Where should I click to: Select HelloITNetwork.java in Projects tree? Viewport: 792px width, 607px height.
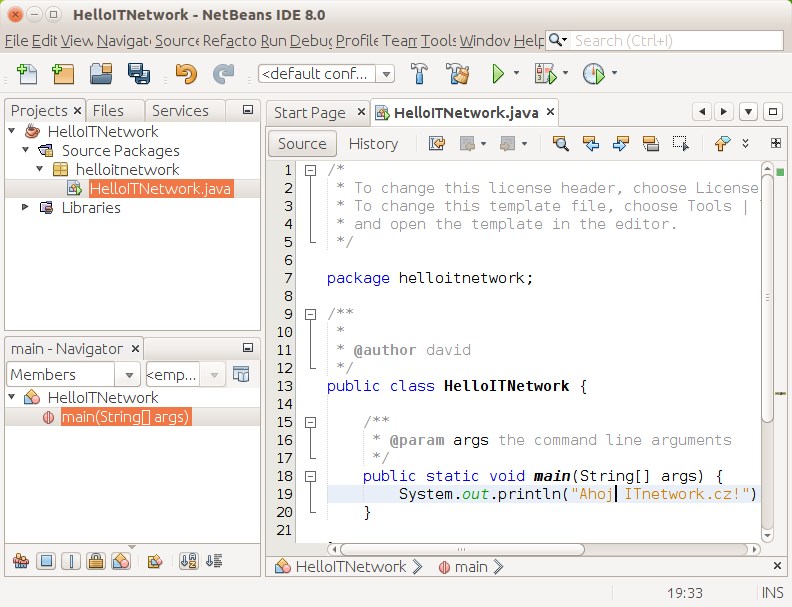coord(160,188)
